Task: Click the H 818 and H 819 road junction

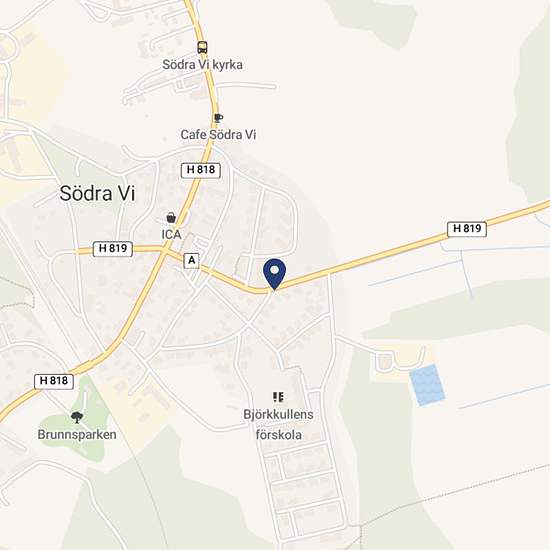Action: pyautogui.click(x=164, y=250)
